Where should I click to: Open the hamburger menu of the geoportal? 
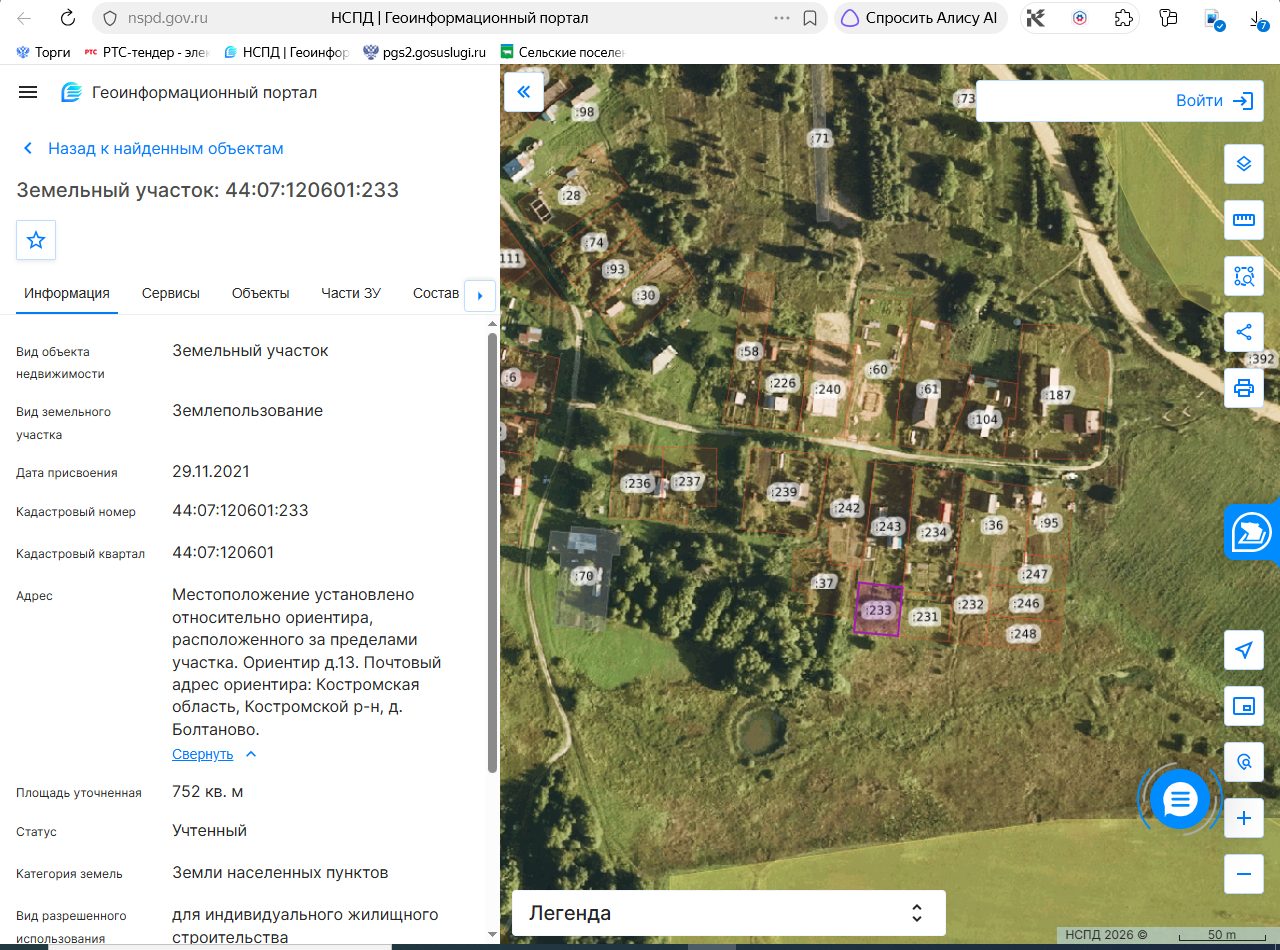pyautogui.click(x=28, y=92)
